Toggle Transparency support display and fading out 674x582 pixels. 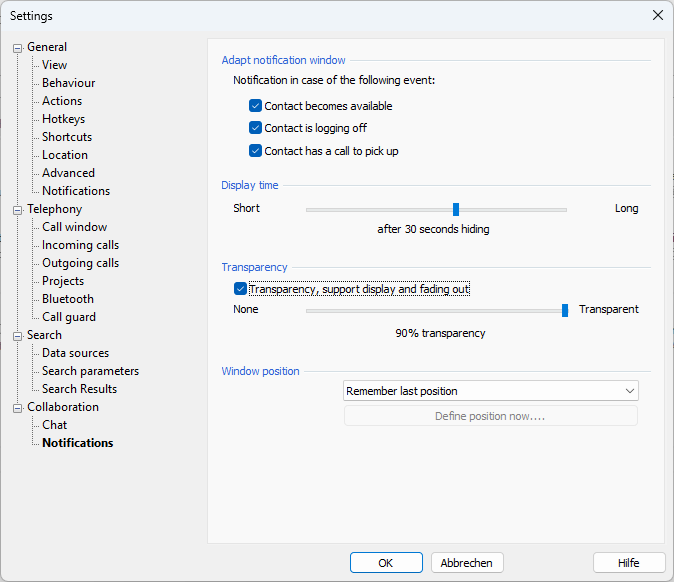click(240, 289)
